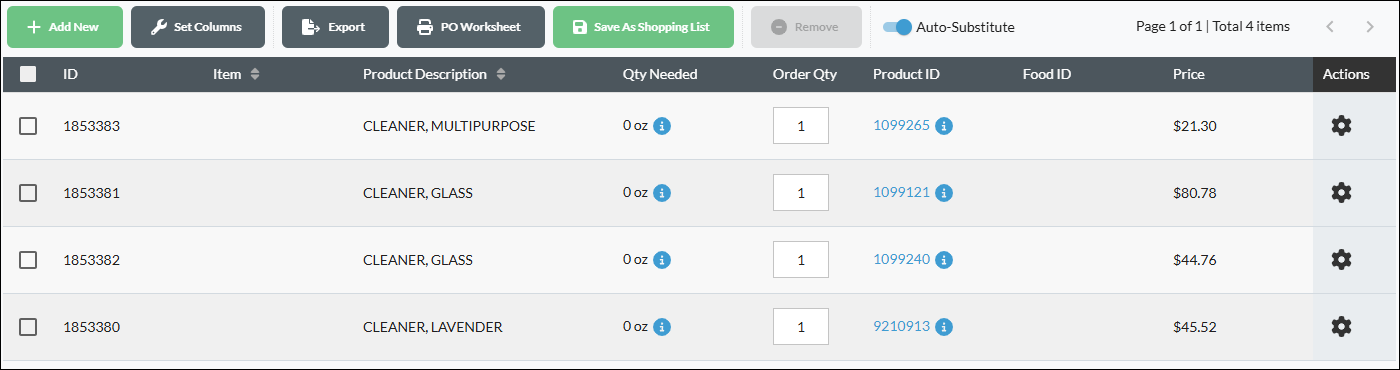Toggle the Auto-Substitute switch
The image size is (1400, 370).
[x=897, y=27]
